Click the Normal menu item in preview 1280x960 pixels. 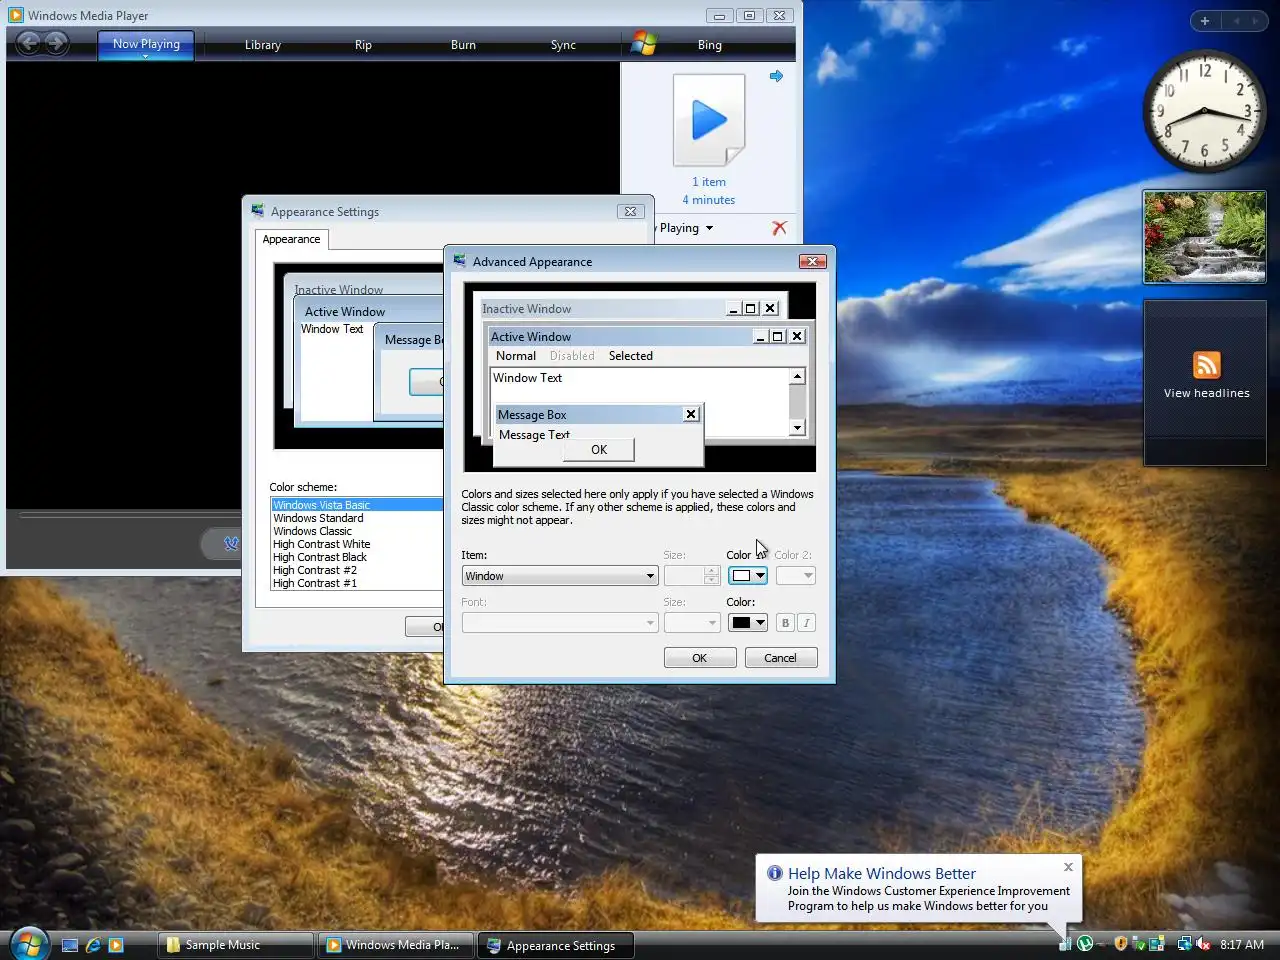point(516,356)
